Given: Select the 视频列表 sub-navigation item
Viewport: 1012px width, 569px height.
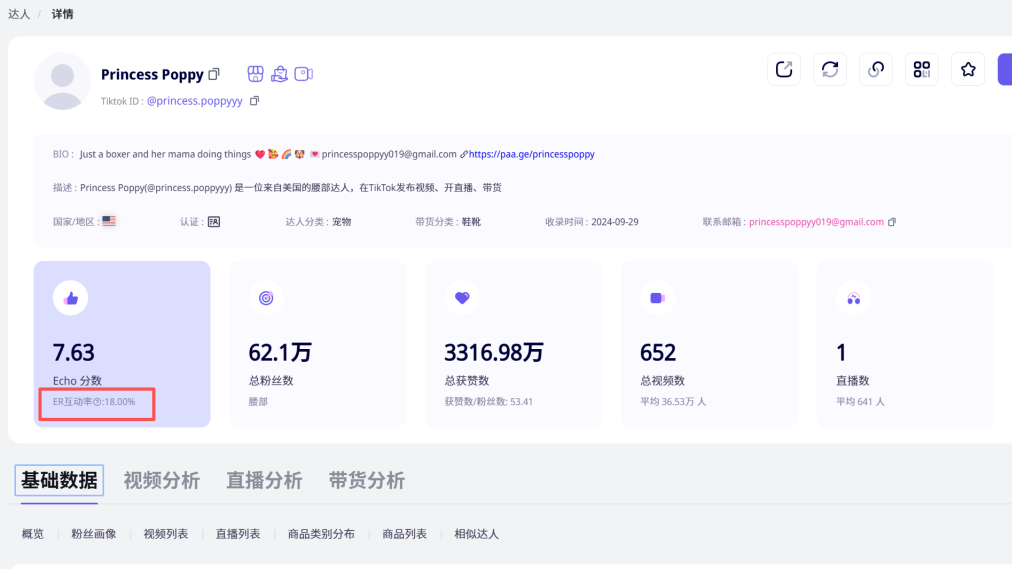Looking at the screenshot, I should point(166,534).
